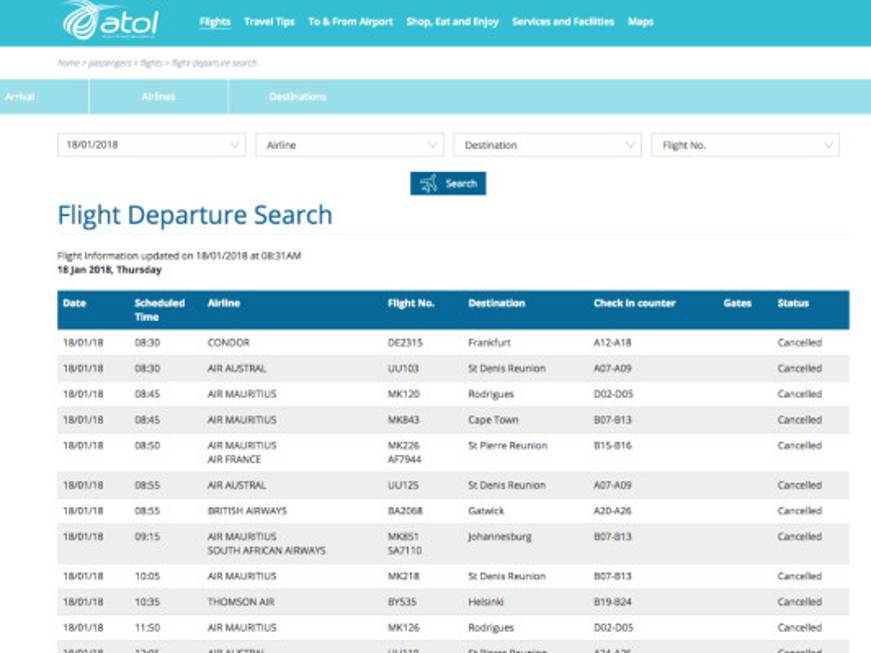
Task: Click the Gates column header
Action: (737, 303)
